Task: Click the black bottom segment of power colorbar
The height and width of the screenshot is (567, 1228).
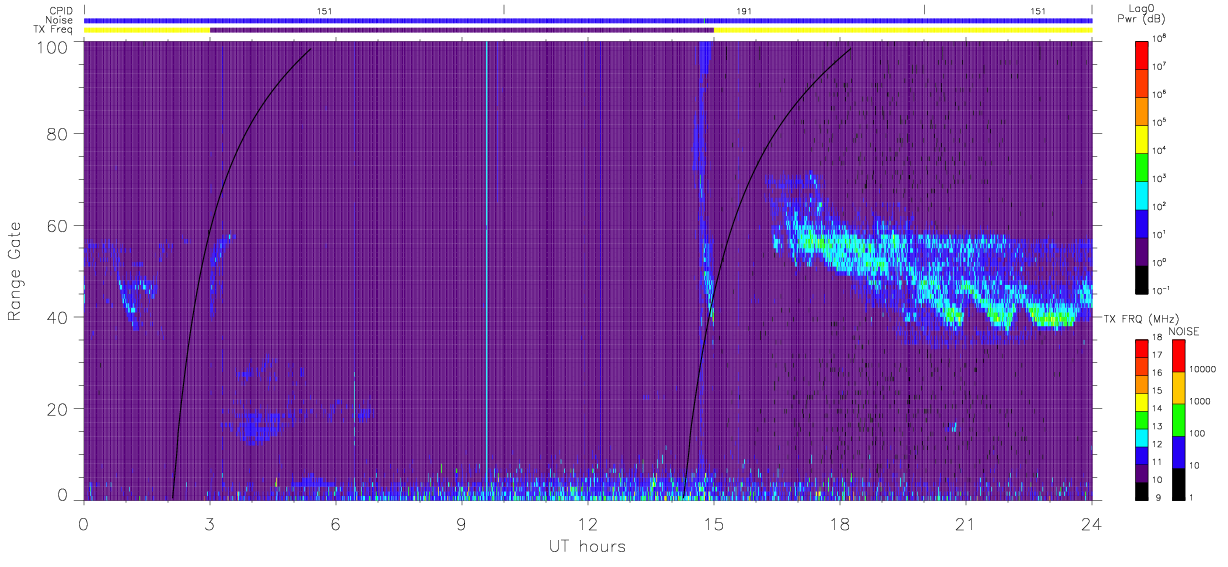Action: click(1142, 279)
